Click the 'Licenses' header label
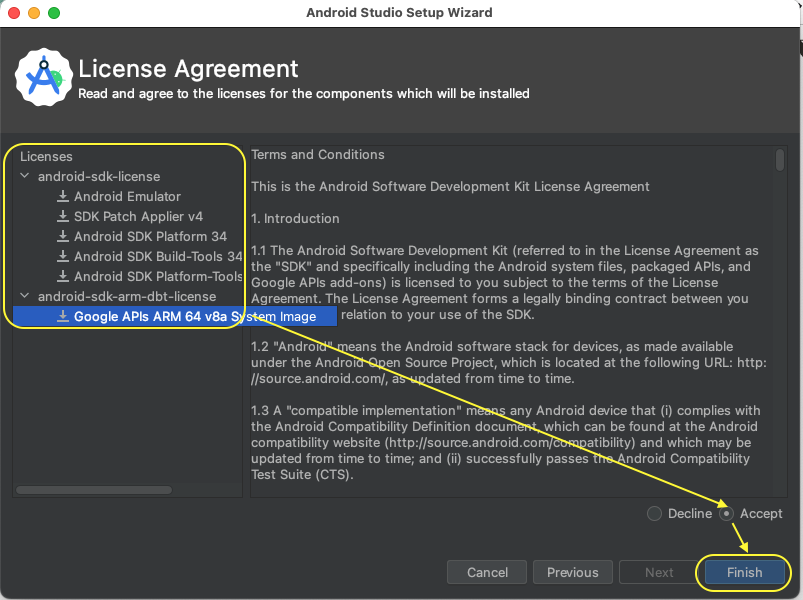The width and height of the screenshot is (803, 600). [x=46, y=156]
